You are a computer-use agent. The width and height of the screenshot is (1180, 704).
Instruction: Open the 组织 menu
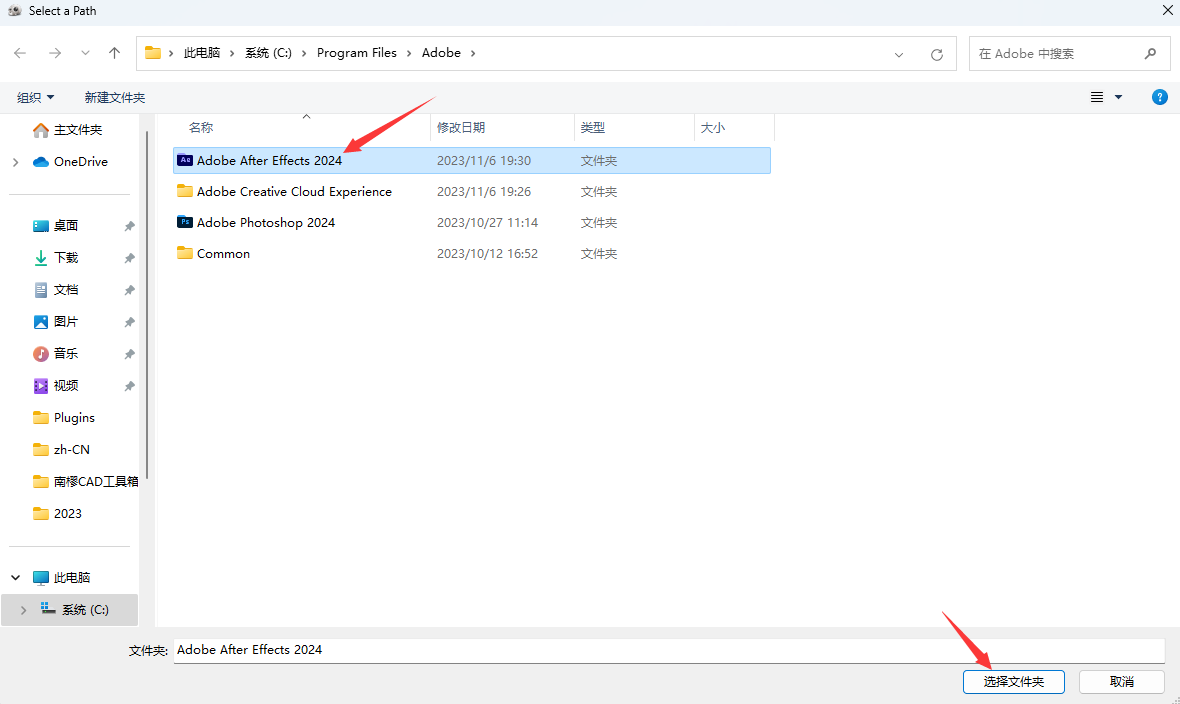pyautogui.click(x=35, y=97)
